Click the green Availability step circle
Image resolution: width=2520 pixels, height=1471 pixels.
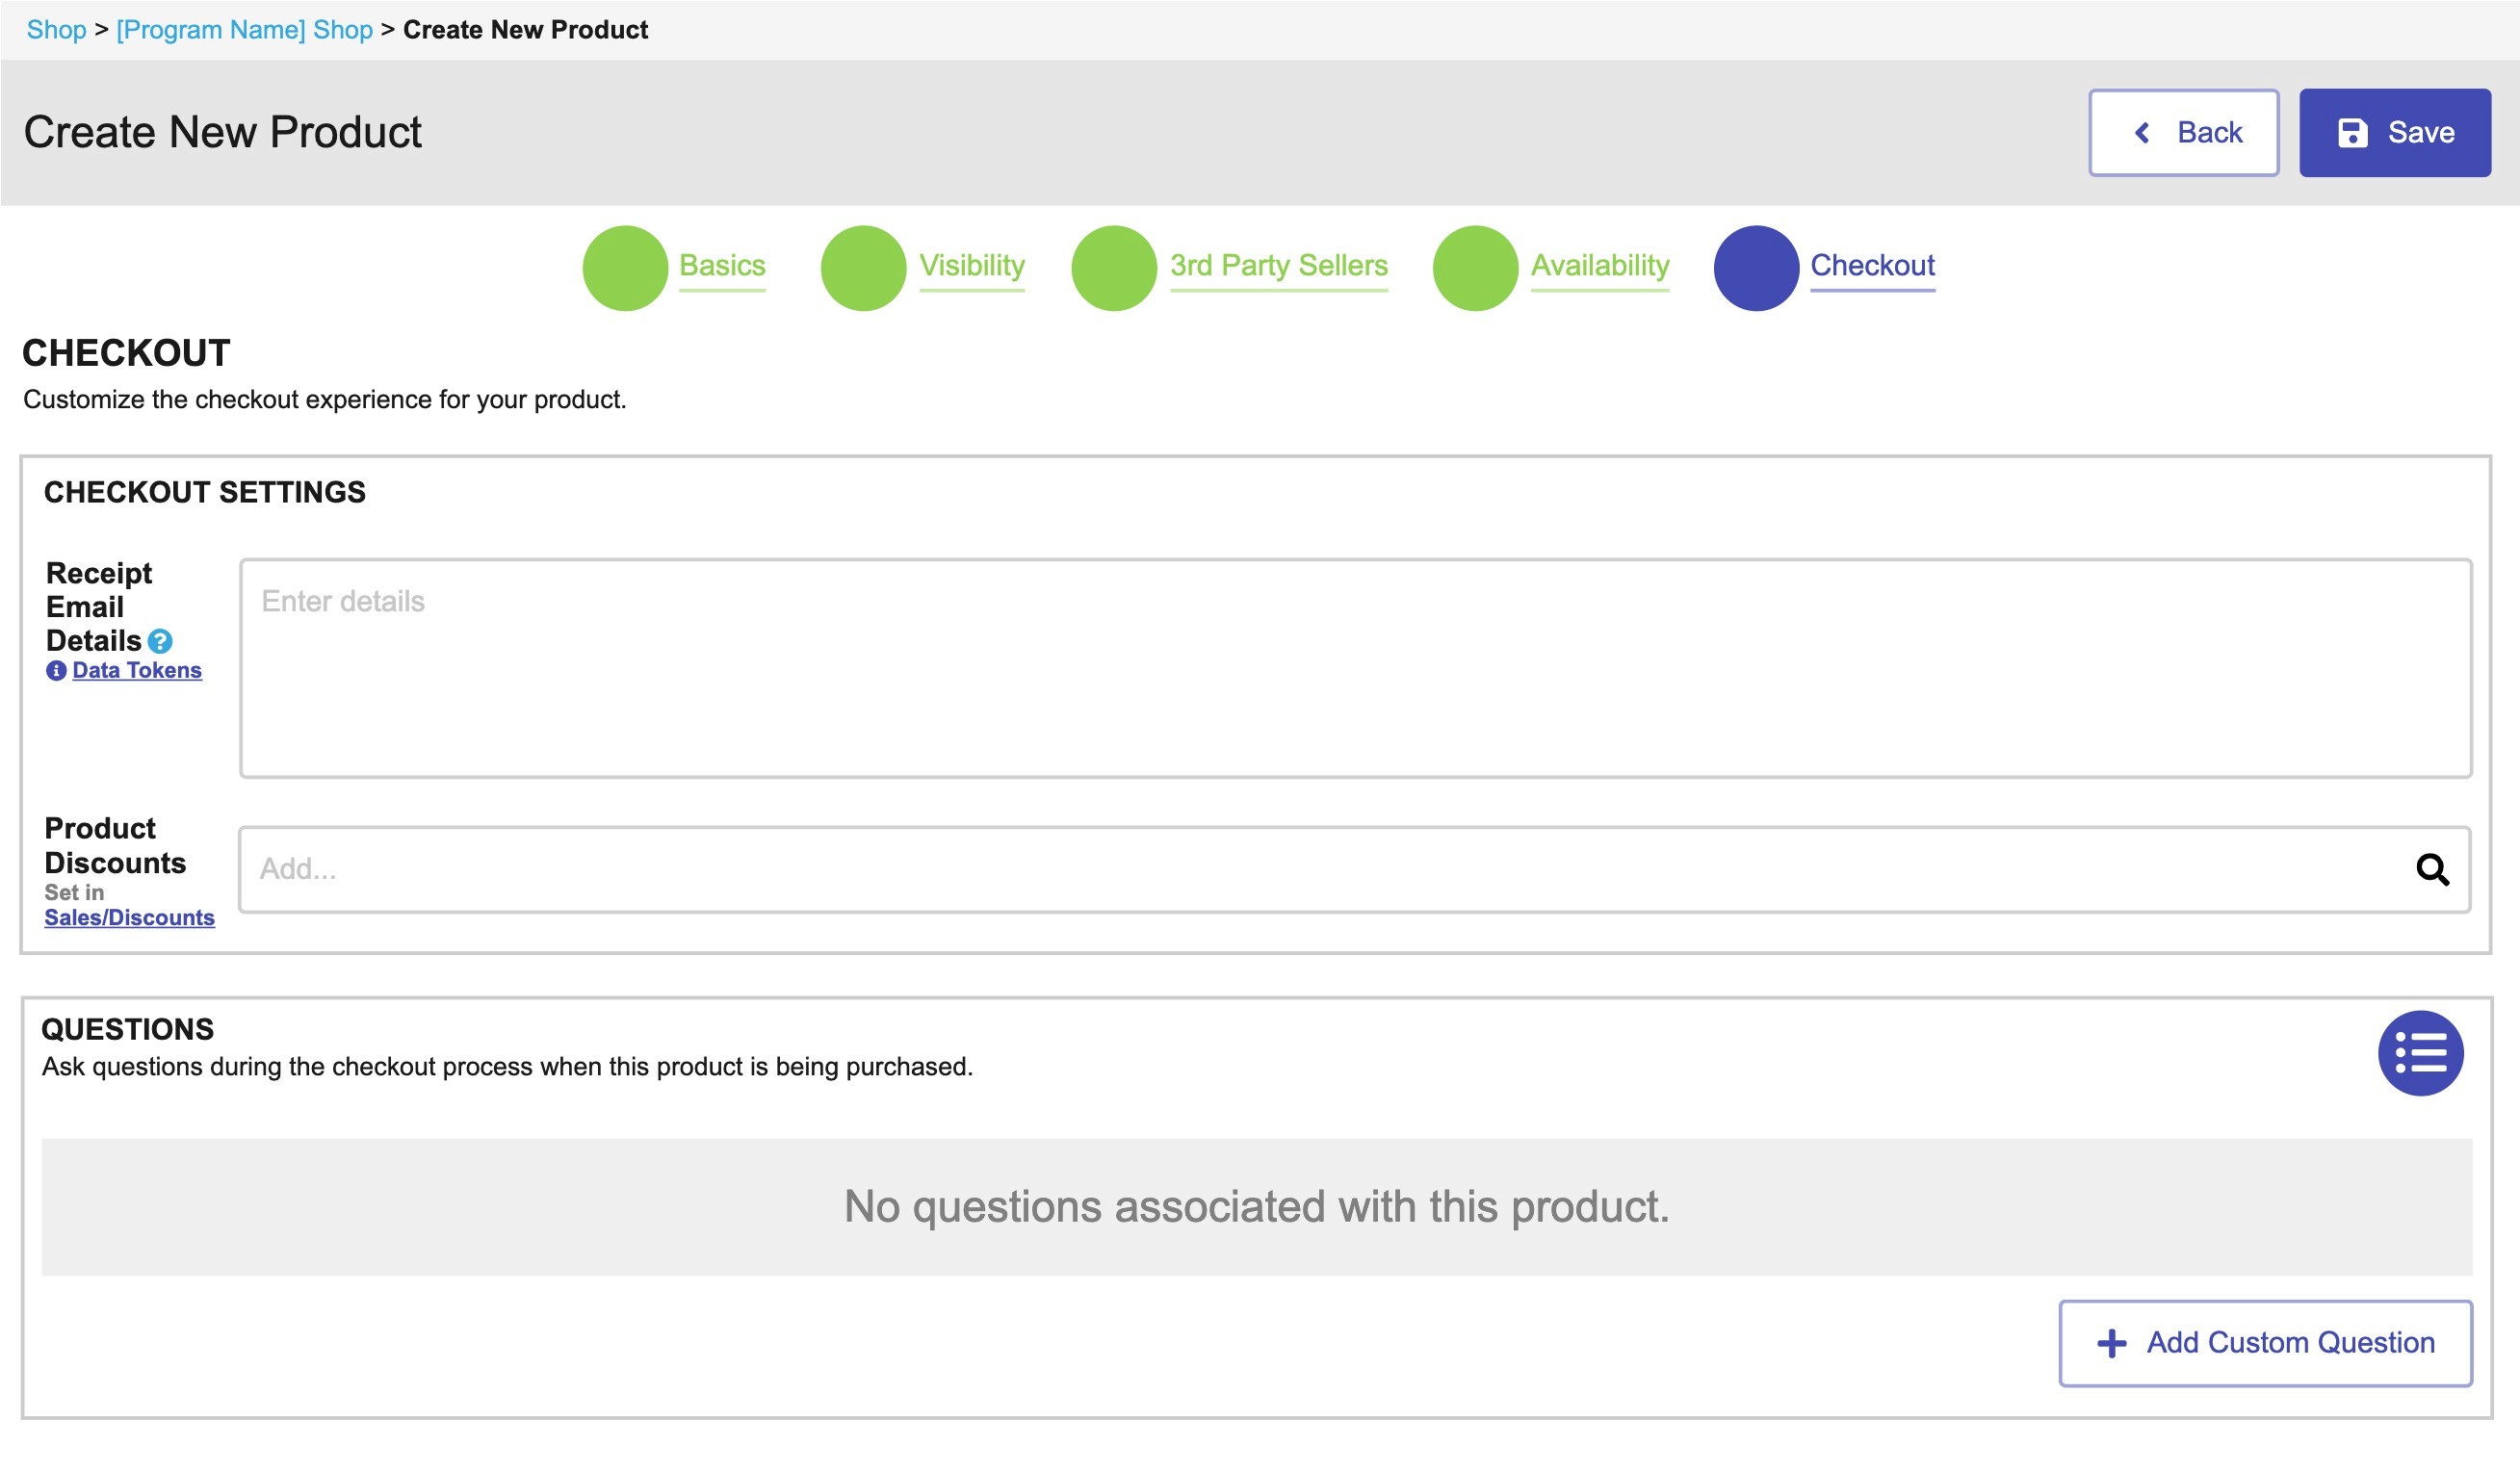pyautogui.click(x=1475, y=268)
